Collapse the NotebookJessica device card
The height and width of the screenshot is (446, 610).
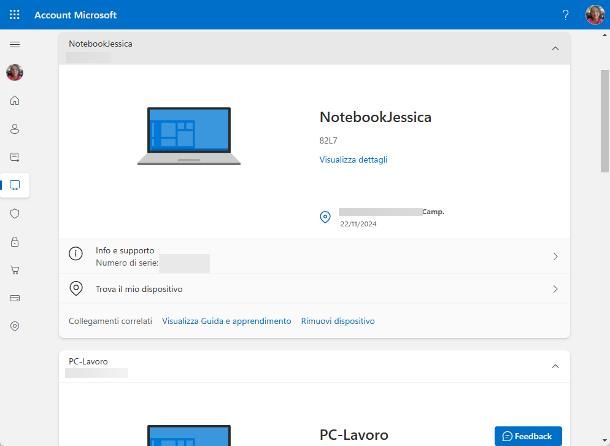pos(555,49)
